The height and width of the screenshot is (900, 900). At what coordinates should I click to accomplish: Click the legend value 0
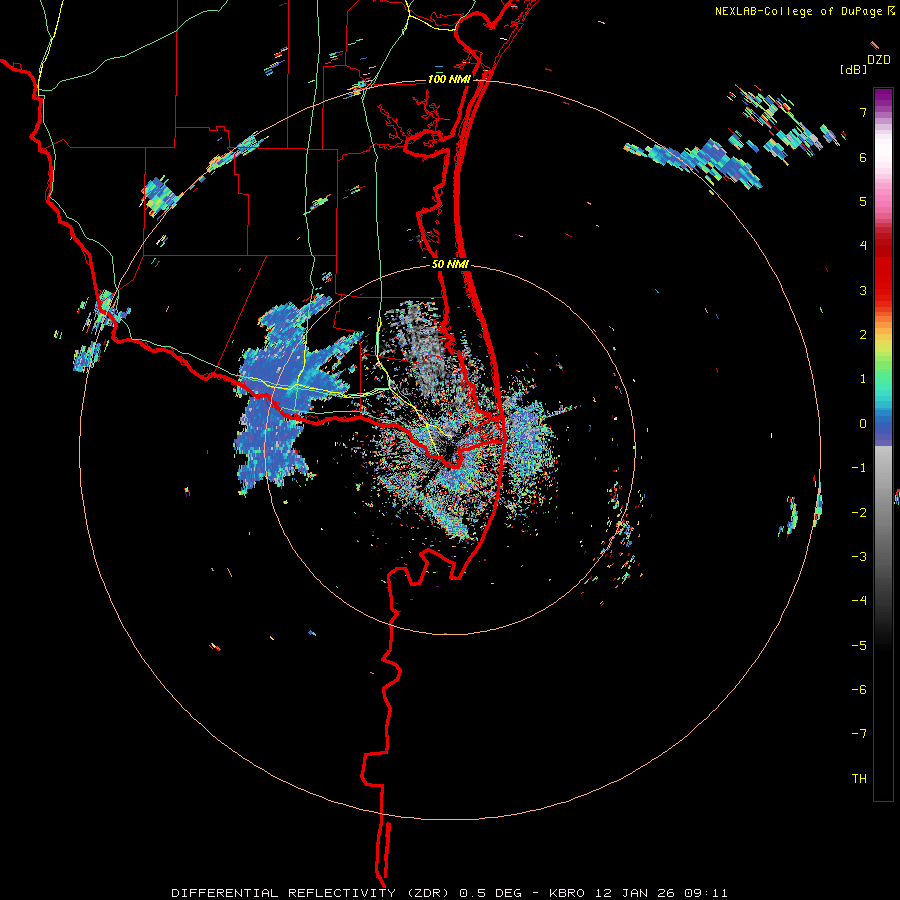[x=863, y=424]
